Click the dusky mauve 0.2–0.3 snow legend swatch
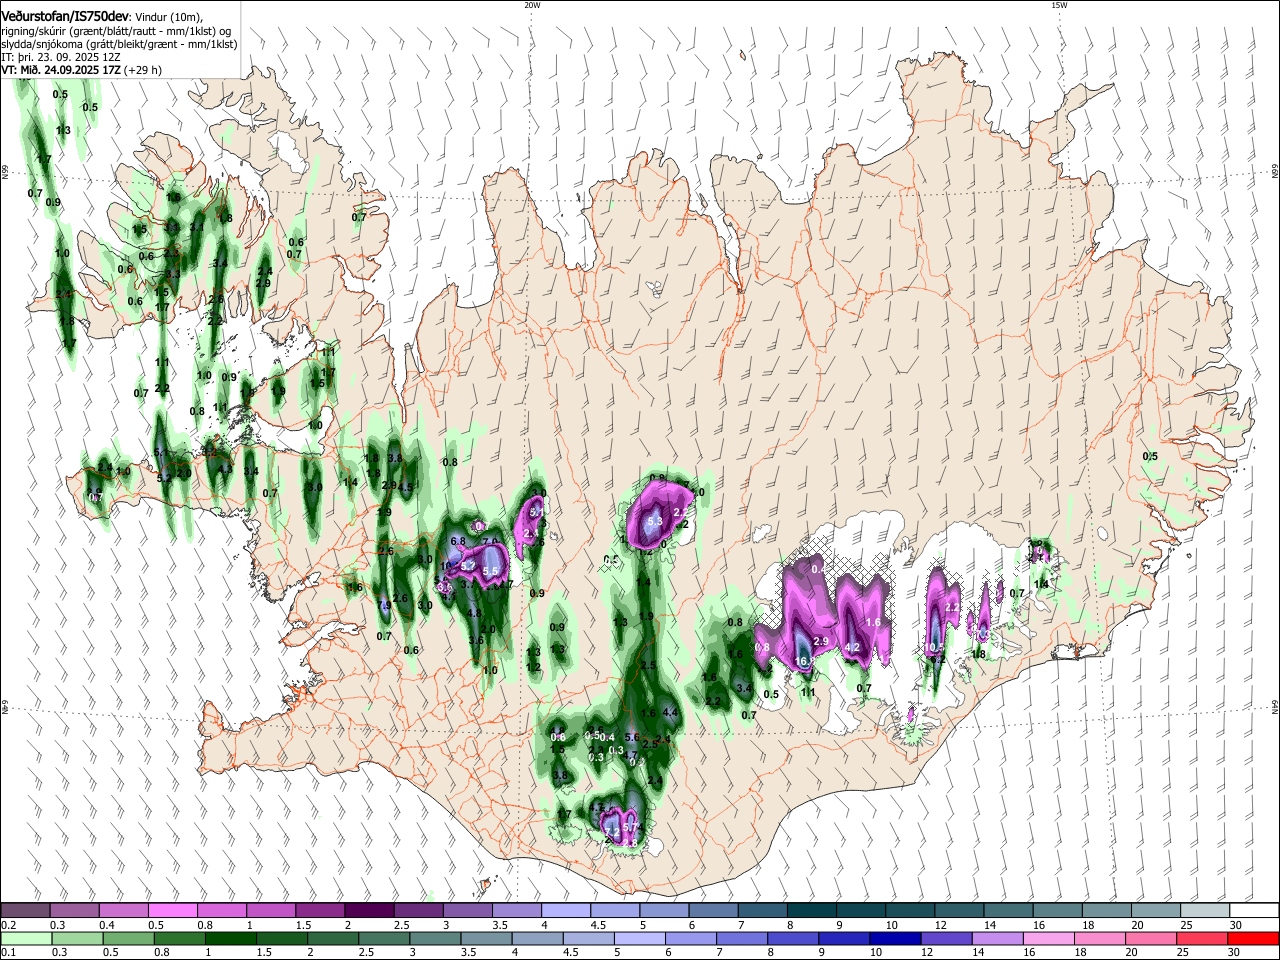The width and height of the screenshot is (1280, 960). tap(26, 910)
